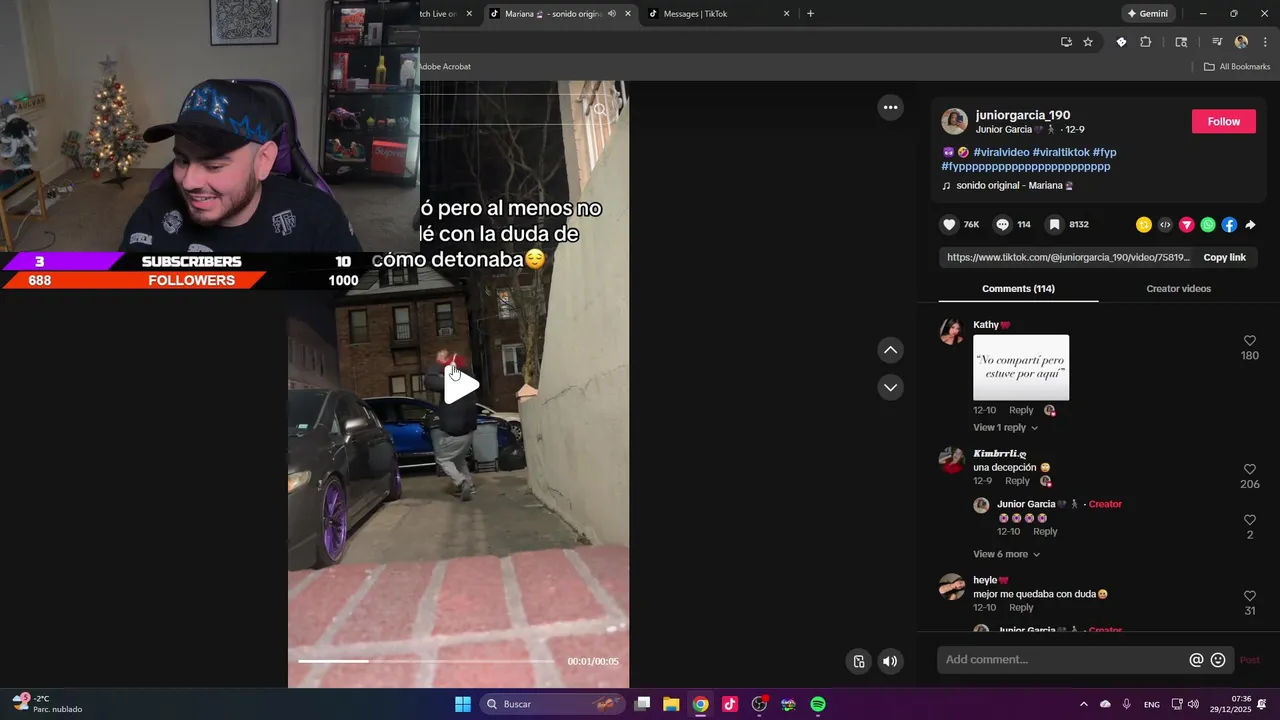Close the Mariana sonido original tab

628,14
